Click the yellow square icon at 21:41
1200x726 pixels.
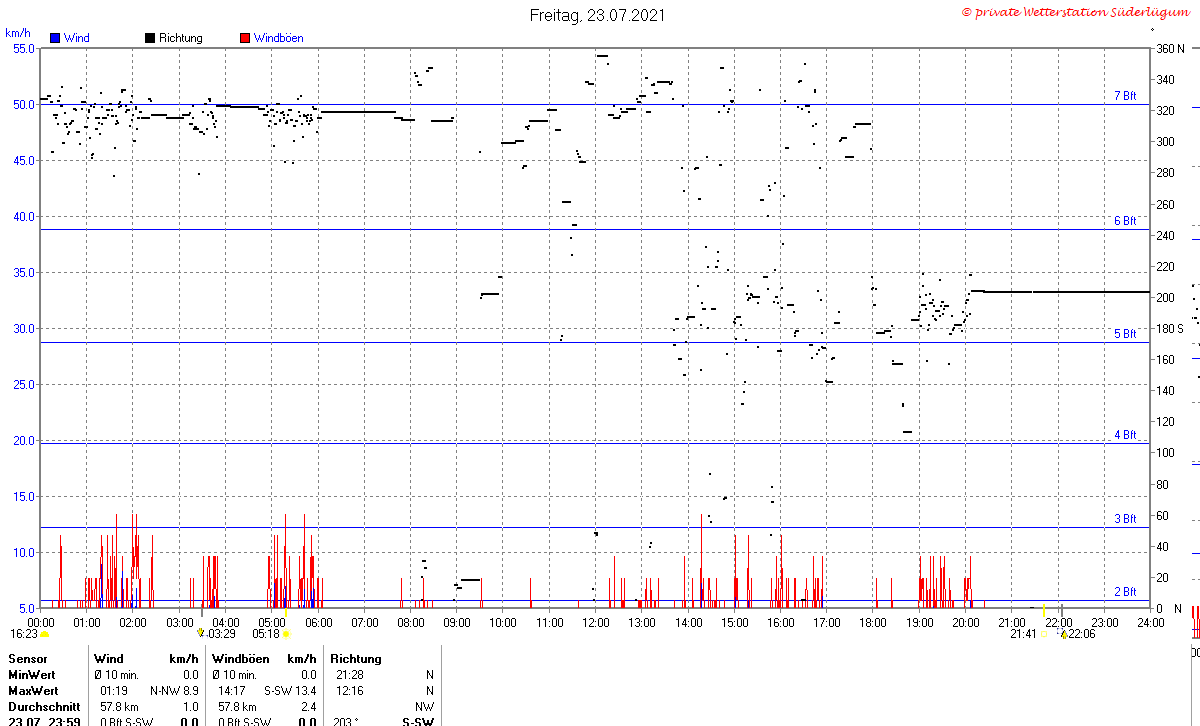1045,634
